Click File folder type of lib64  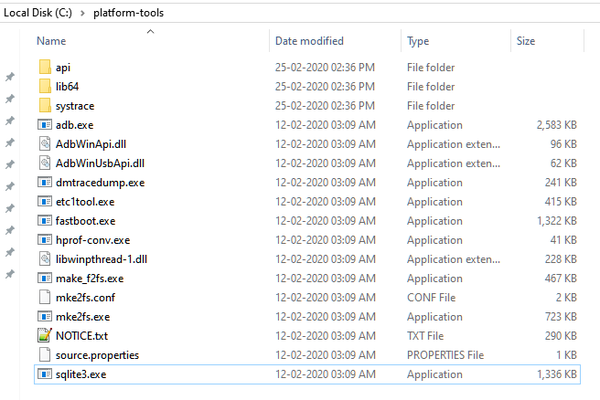(431, 86)
